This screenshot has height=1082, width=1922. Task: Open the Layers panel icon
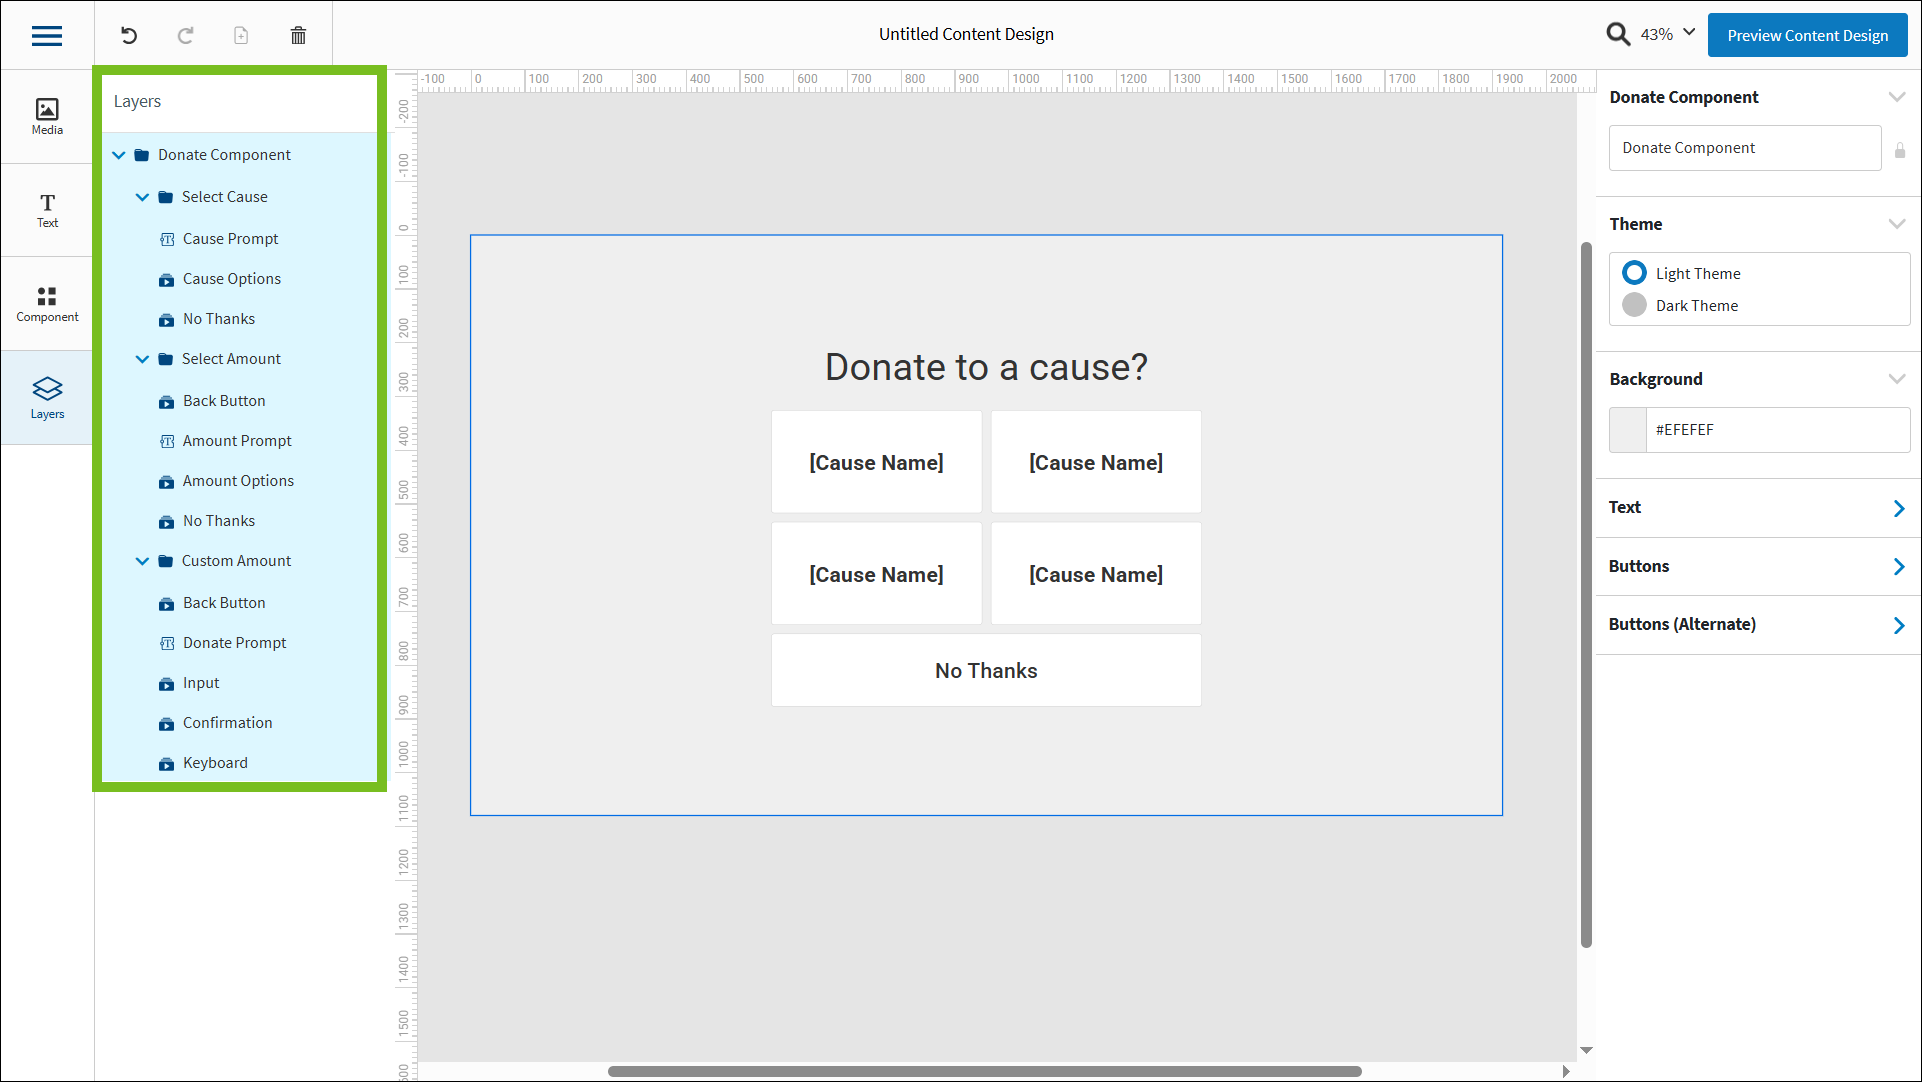coord(46,397)
